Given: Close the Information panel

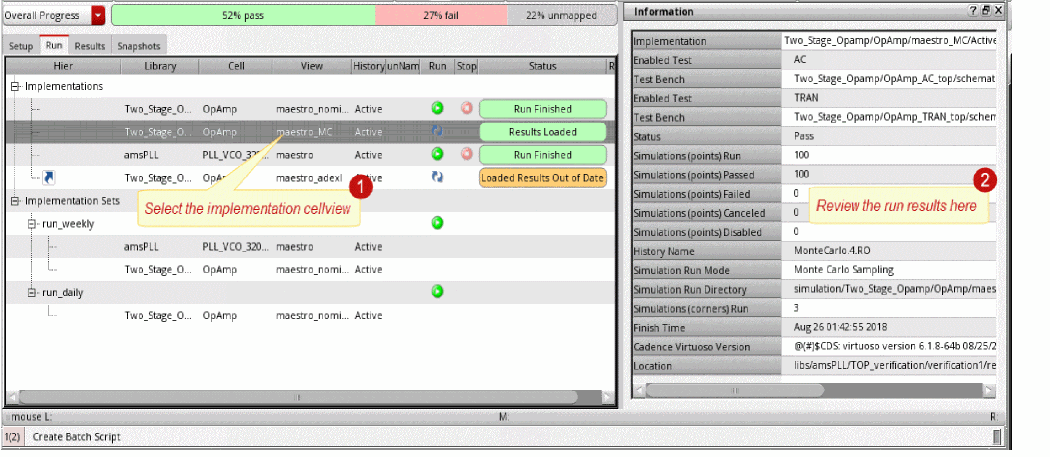Looking at the screenshot, I should [998, 11].
